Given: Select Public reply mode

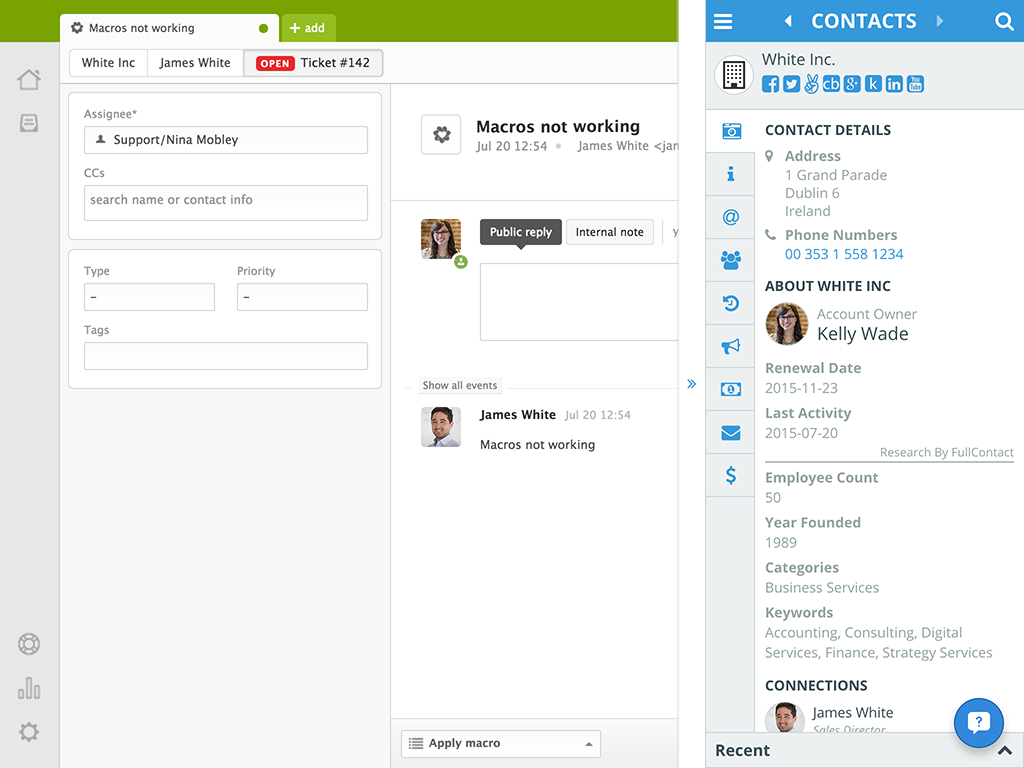Looking at the screenshot, I should pyautogui.click(x=520, y=232).
